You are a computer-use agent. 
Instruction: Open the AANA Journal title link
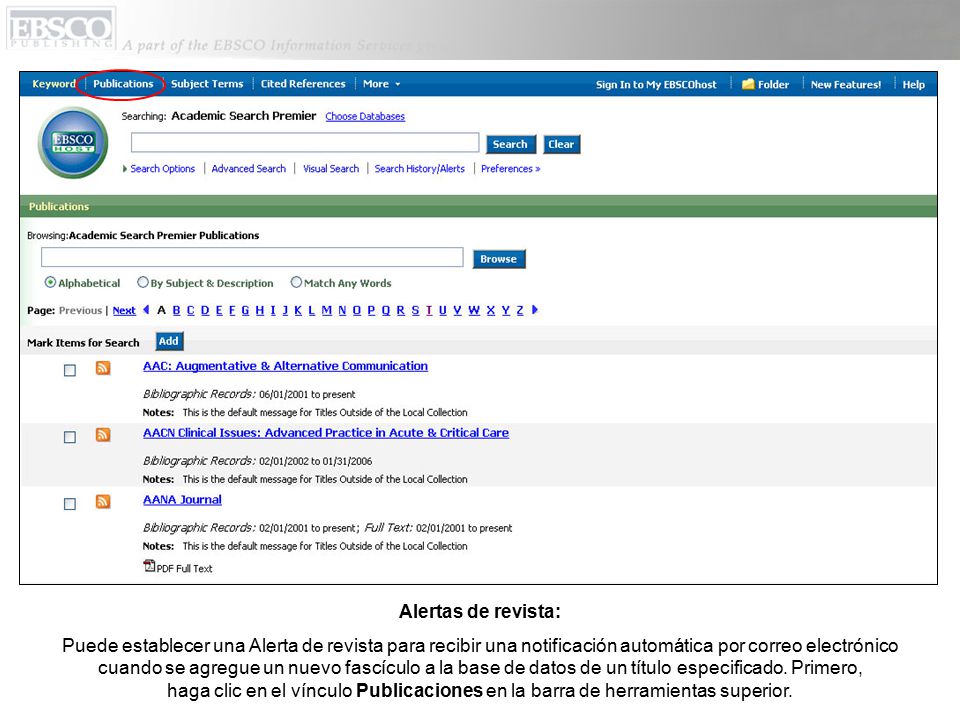(182, 499)
